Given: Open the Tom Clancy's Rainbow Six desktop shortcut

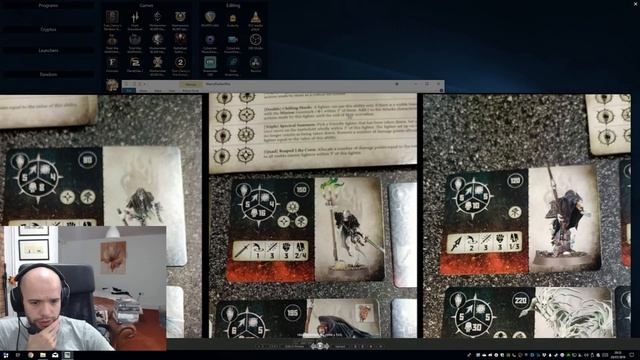Looking at the screenshot, I should (112, 20).
